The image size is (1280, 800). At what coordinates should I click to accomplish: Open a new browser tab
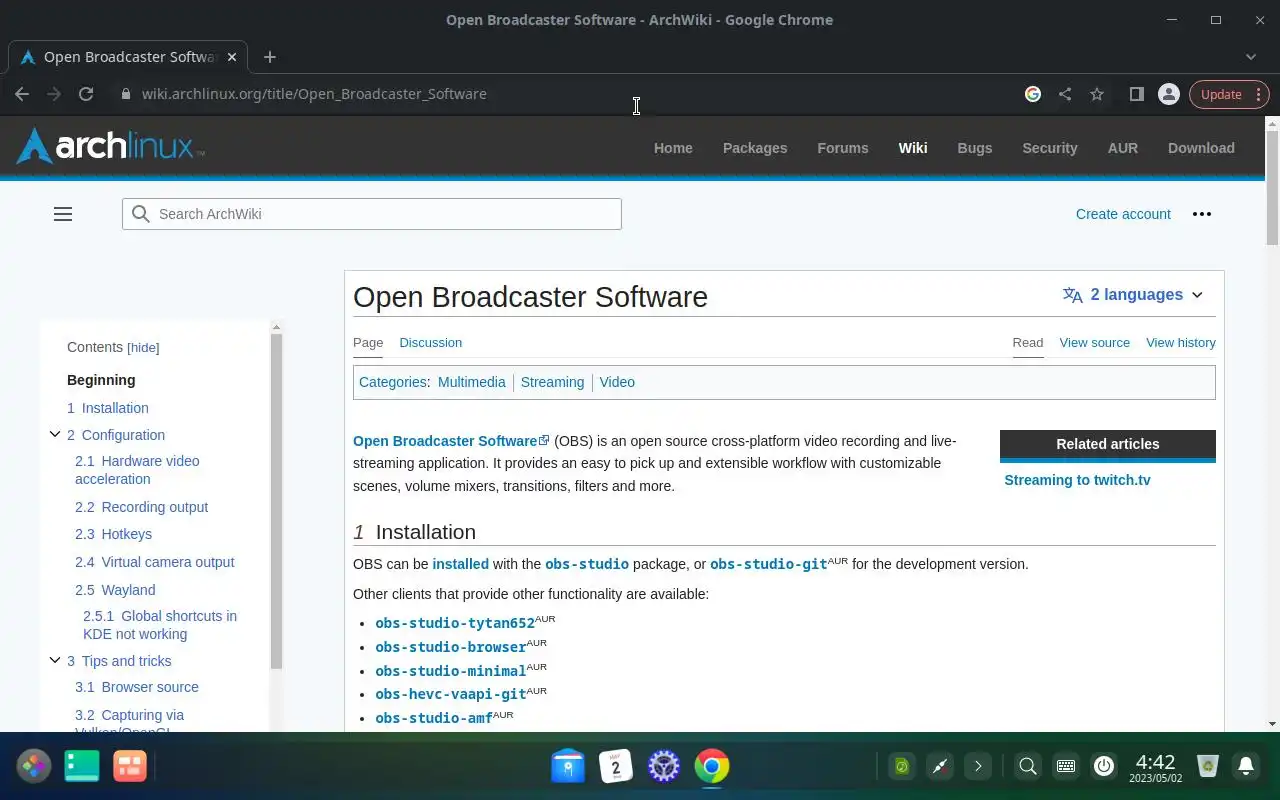(270, 57)
